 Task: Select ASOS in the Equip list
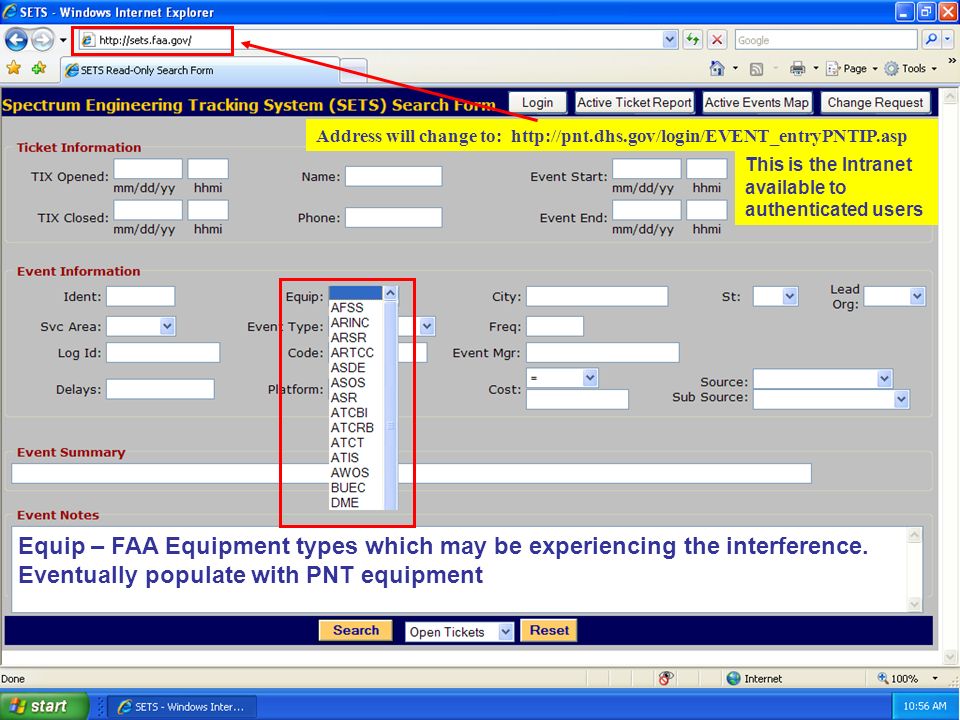coord(356,383)
